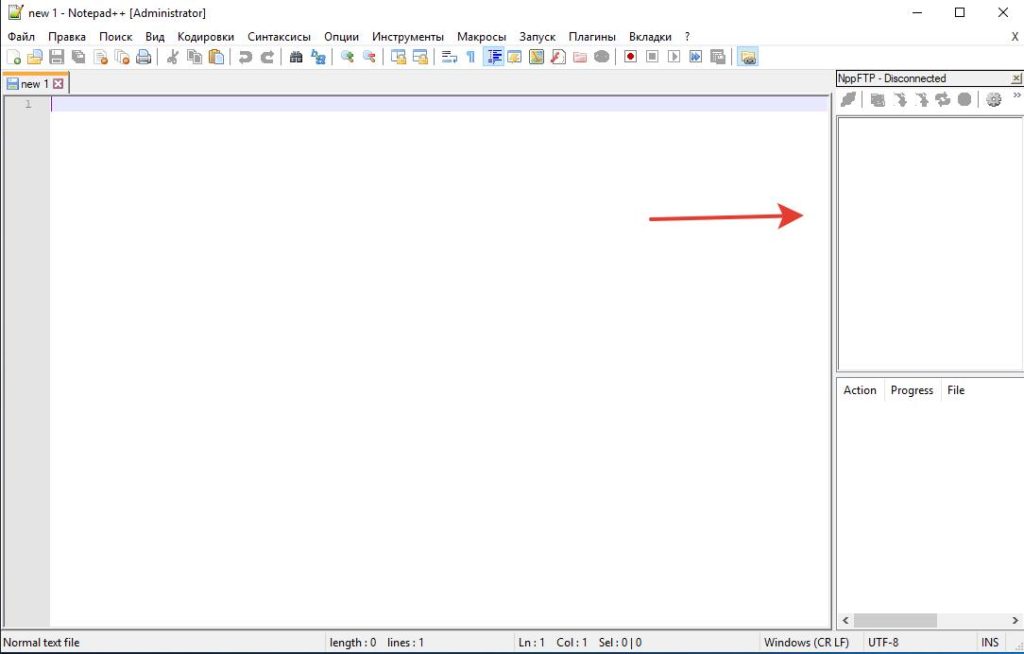Redo the action in the toolbar
Viewport: 1024px width, 654px height.
[x=266, y=57]
